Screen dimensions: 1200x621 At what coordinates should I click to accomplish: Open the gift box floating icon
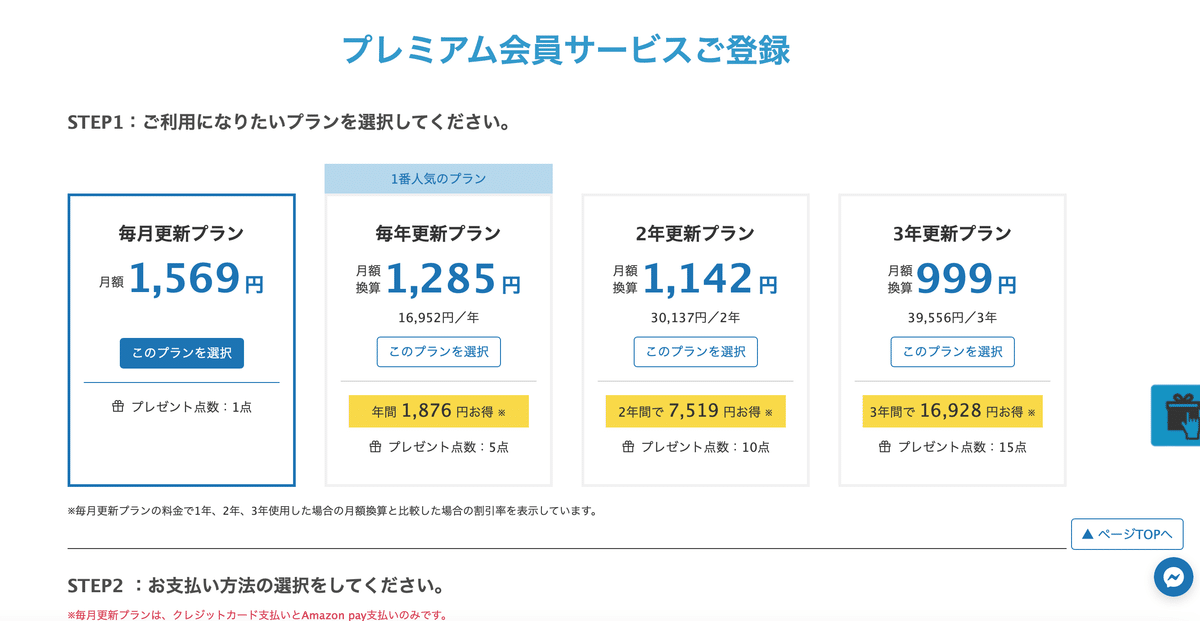1176,415
